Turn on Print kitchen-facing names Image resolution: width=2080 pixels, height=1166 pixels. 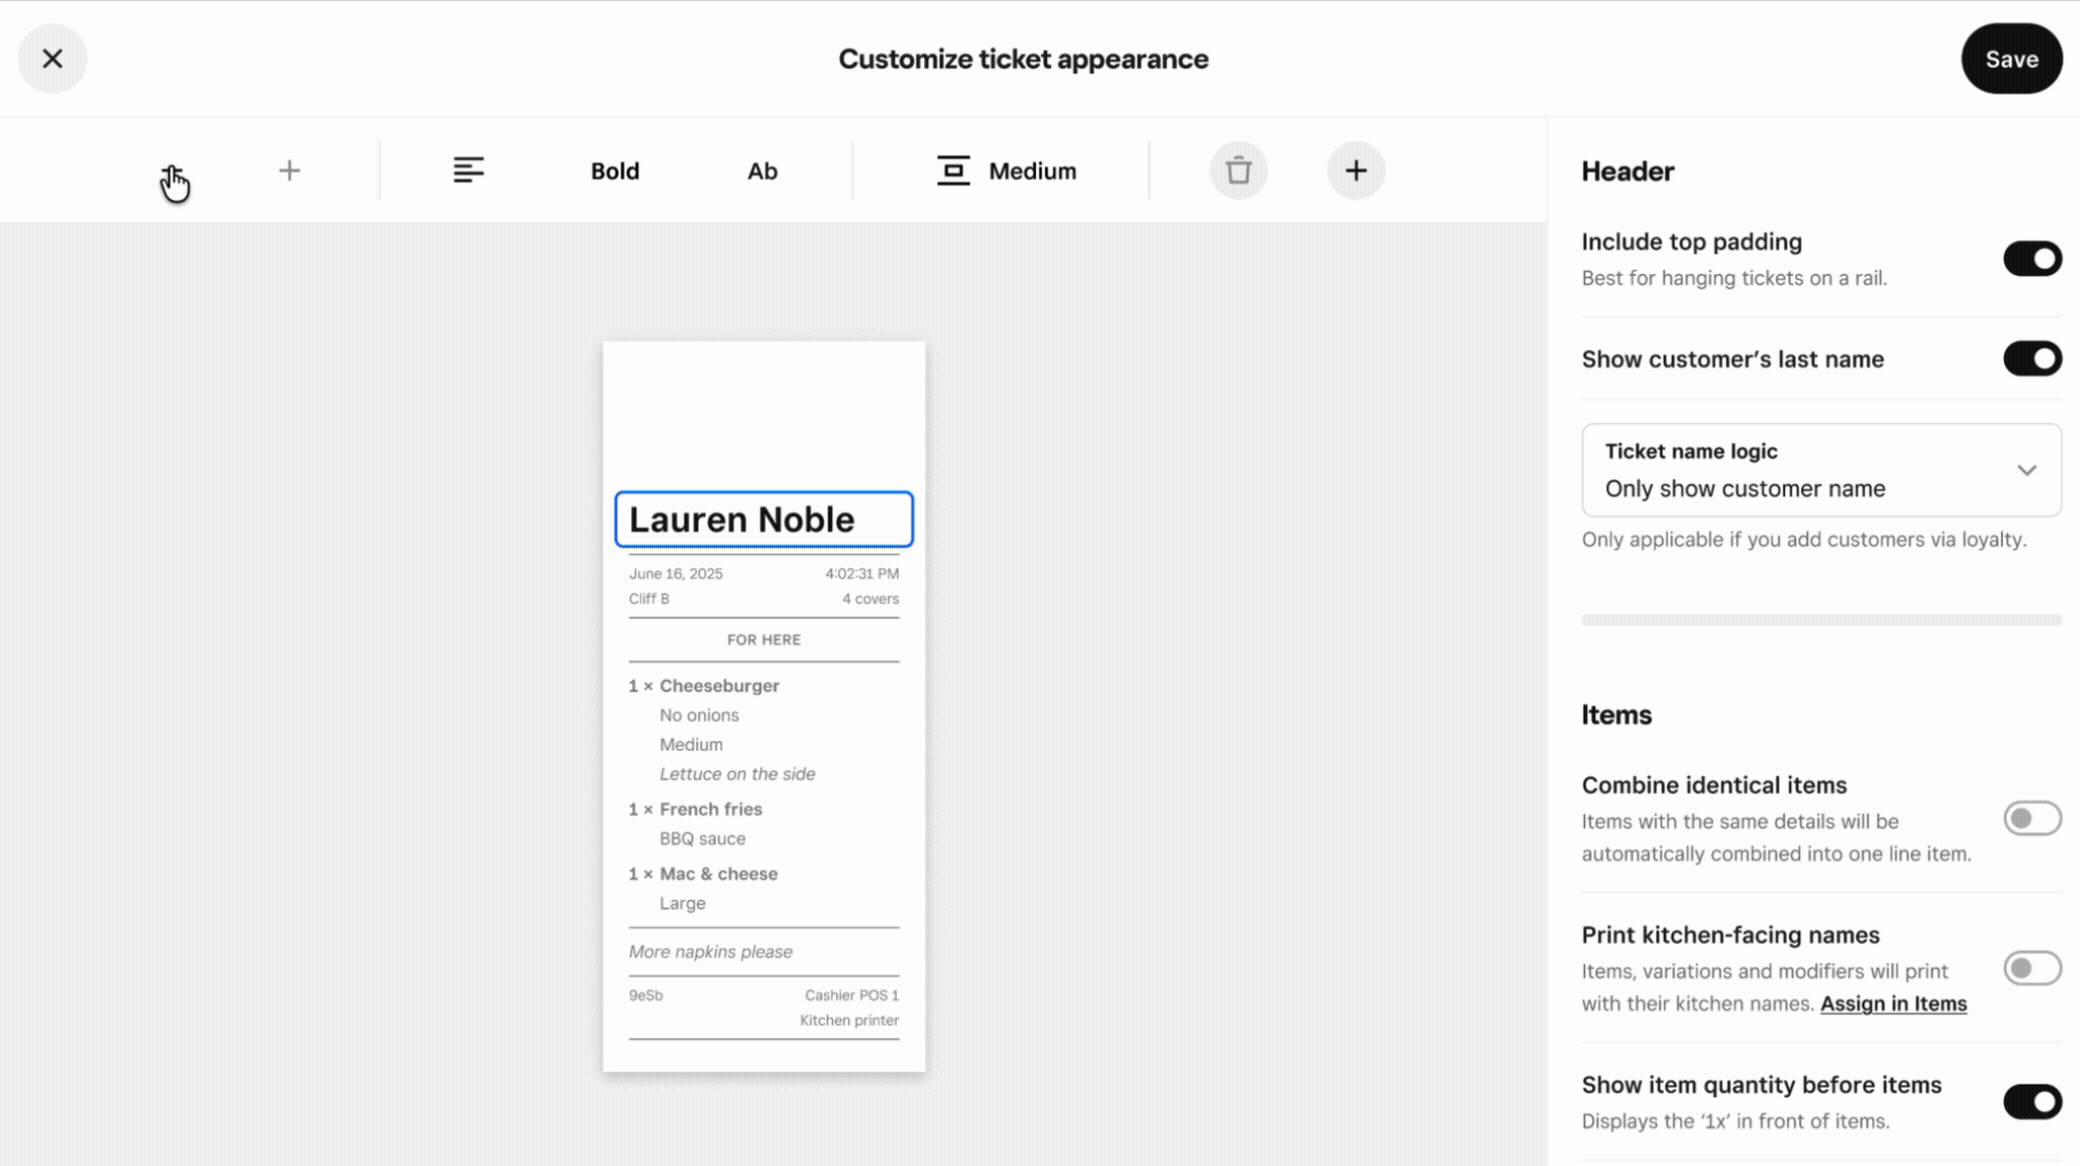pos(2031,968)
